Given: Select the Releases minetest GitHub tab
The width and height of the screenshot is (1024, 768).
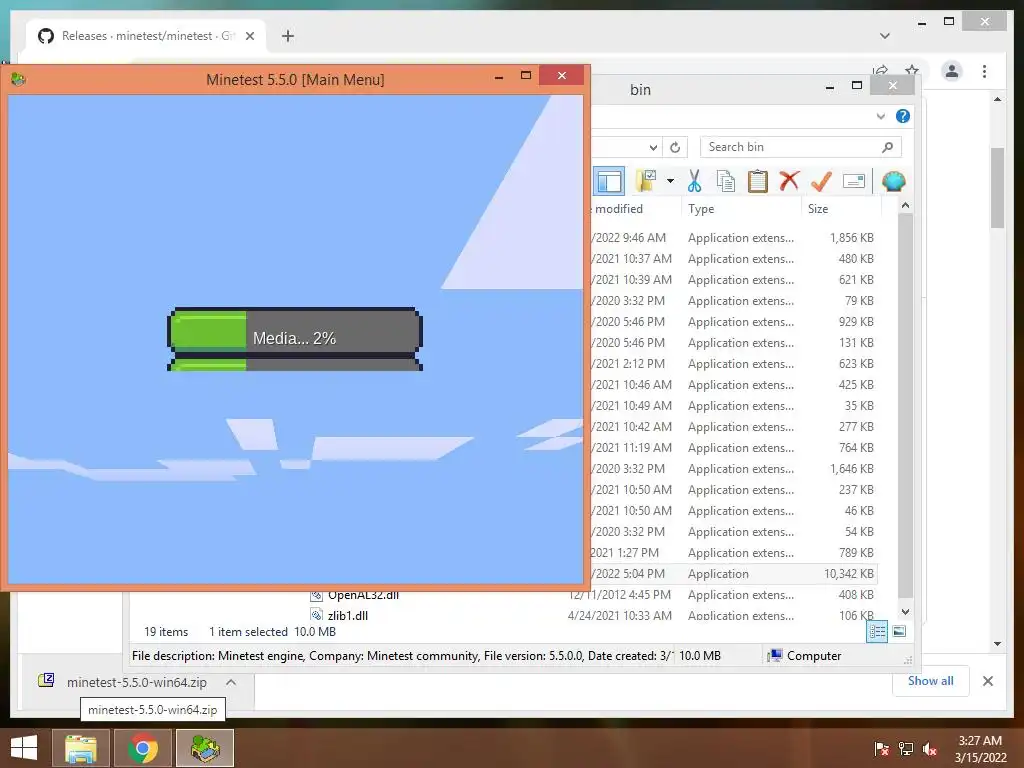Looking at the screenshot, I should pos(146,36).
